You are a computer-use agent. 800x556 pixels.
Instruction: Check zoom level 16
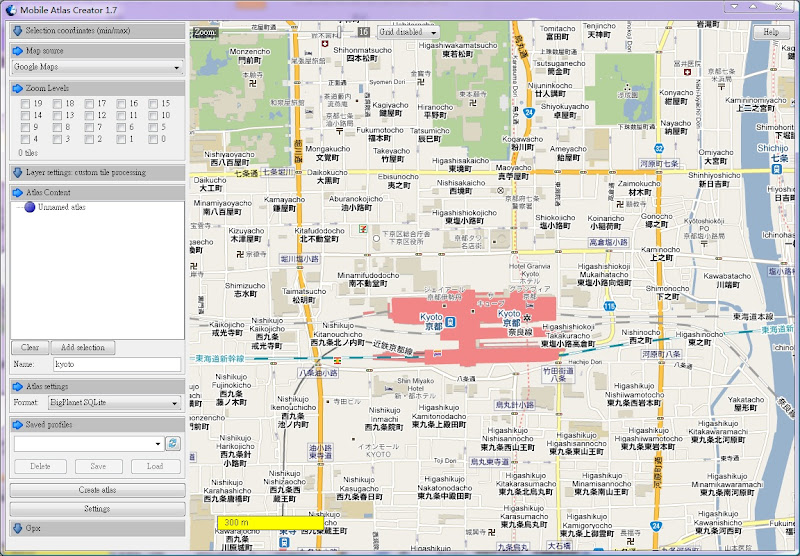[121, 104]
